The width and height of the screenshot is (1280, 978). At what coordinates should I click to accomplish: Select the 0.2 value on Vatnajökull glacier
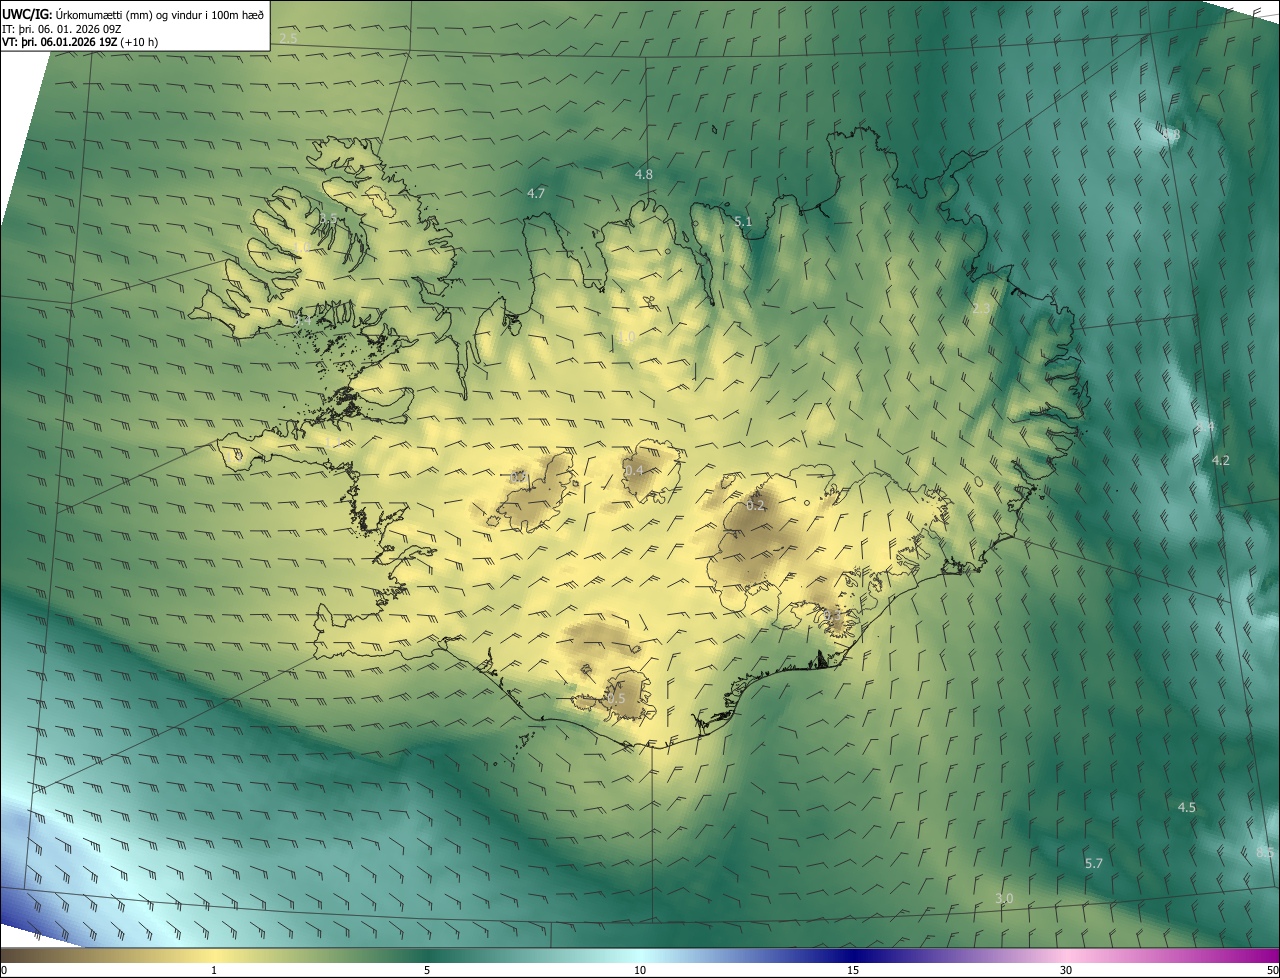[x=756, y=505]
